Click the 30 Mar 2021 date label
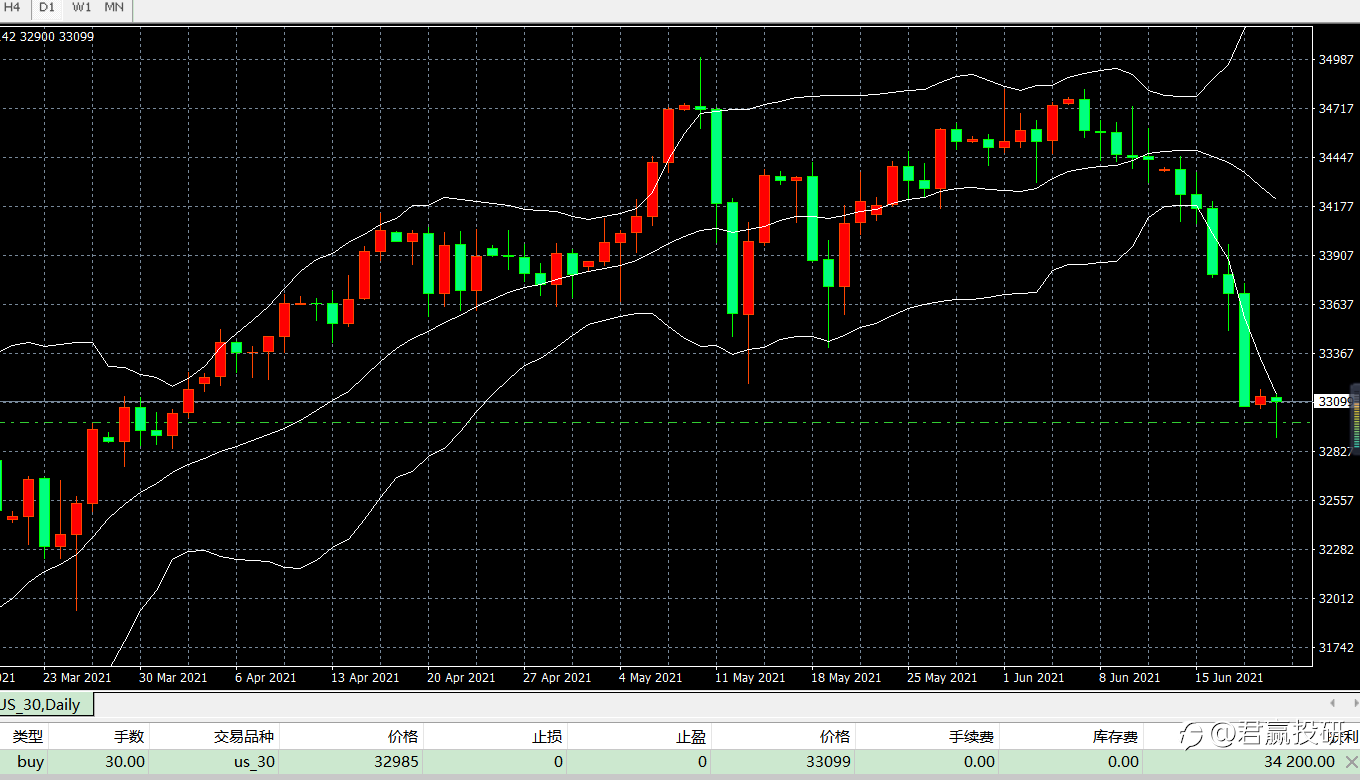This screenshot has width=1360, height=780. 173,678
